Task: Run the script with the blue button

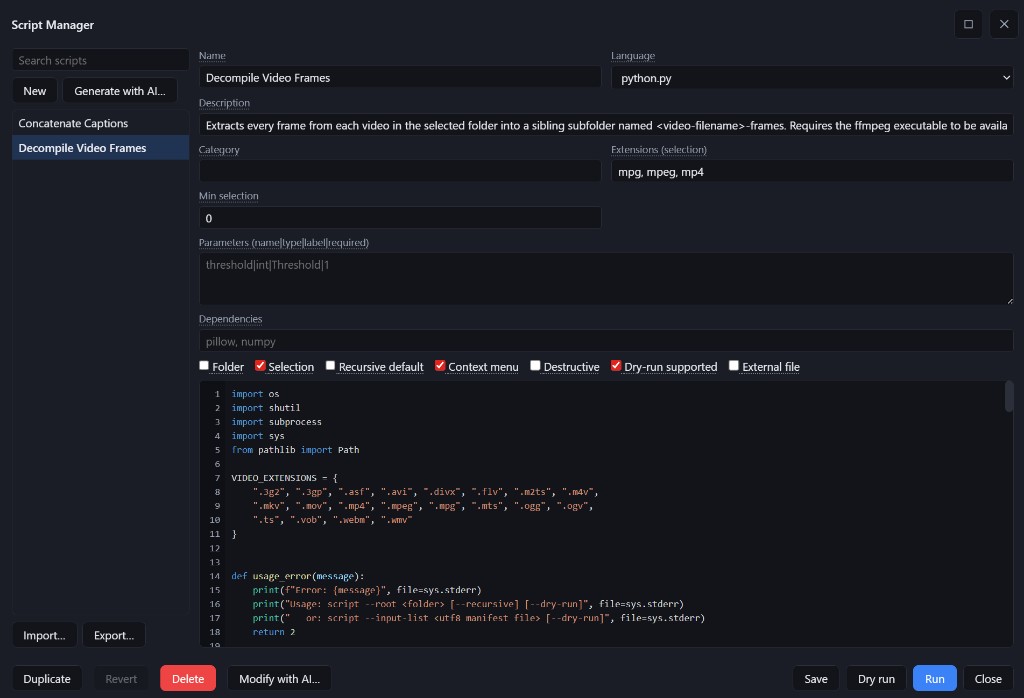Action: 935,678
